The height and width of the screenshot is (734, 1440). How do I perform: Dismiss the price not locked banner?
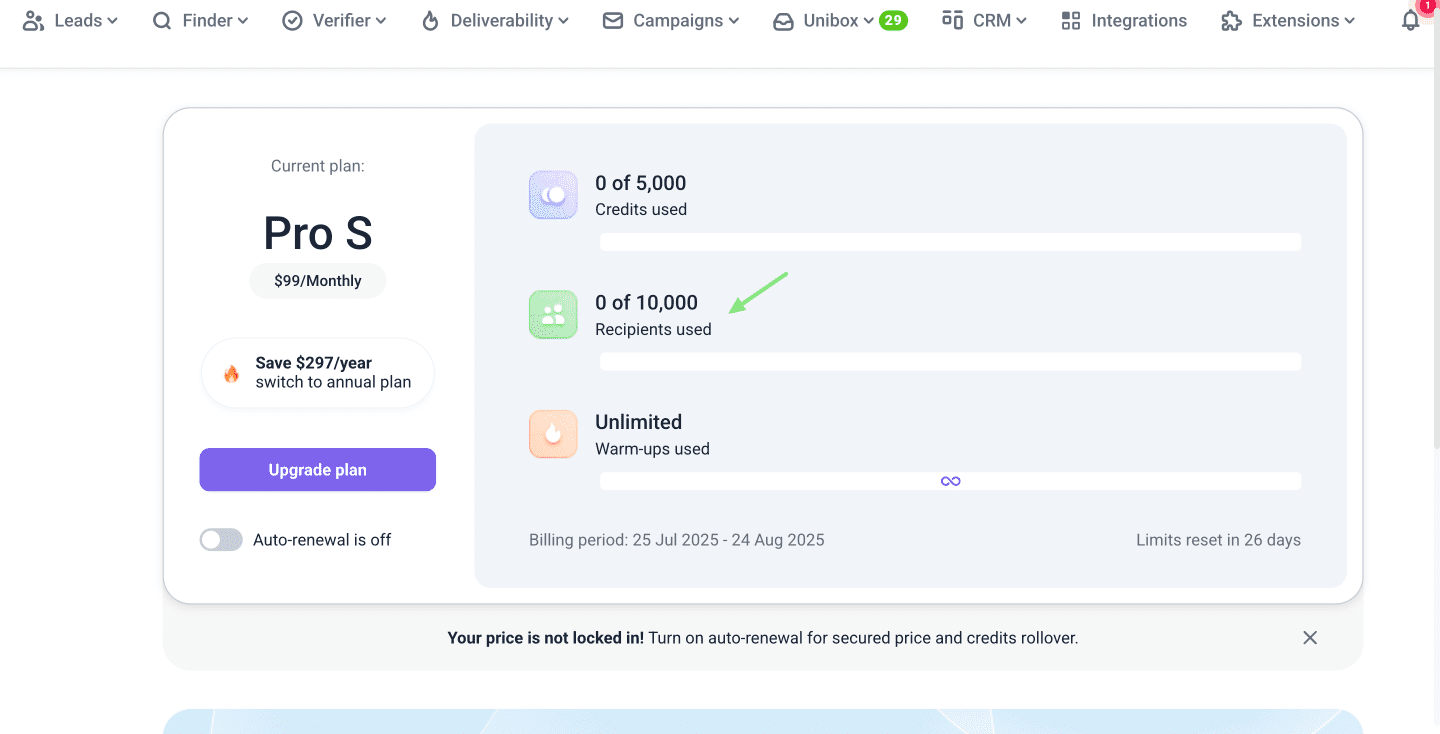click(x=1310, y=638)
